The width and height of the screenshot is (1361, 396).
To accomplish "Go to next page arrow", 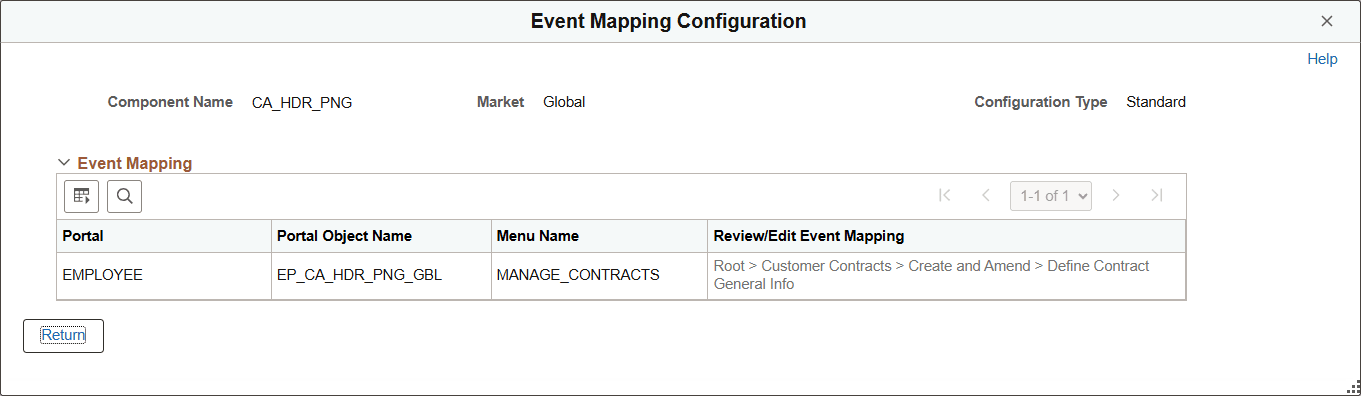I will 1116,195.
